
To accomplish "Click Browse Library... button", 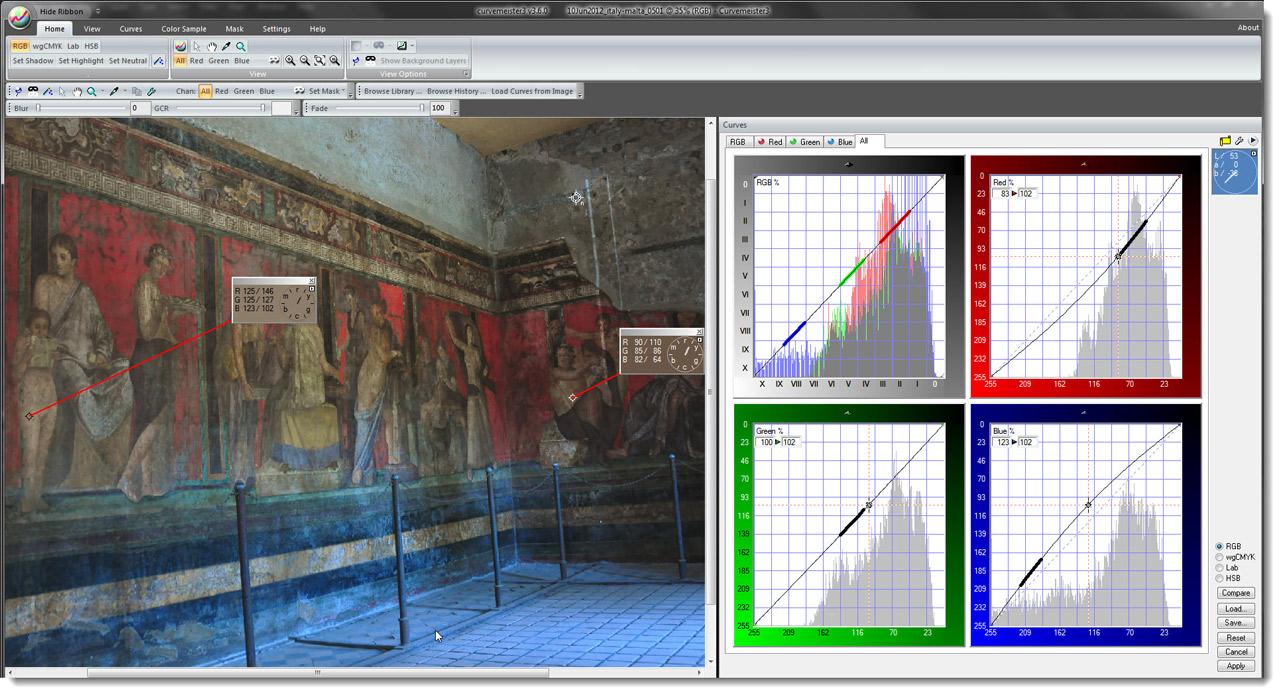I will coord(392,91).
